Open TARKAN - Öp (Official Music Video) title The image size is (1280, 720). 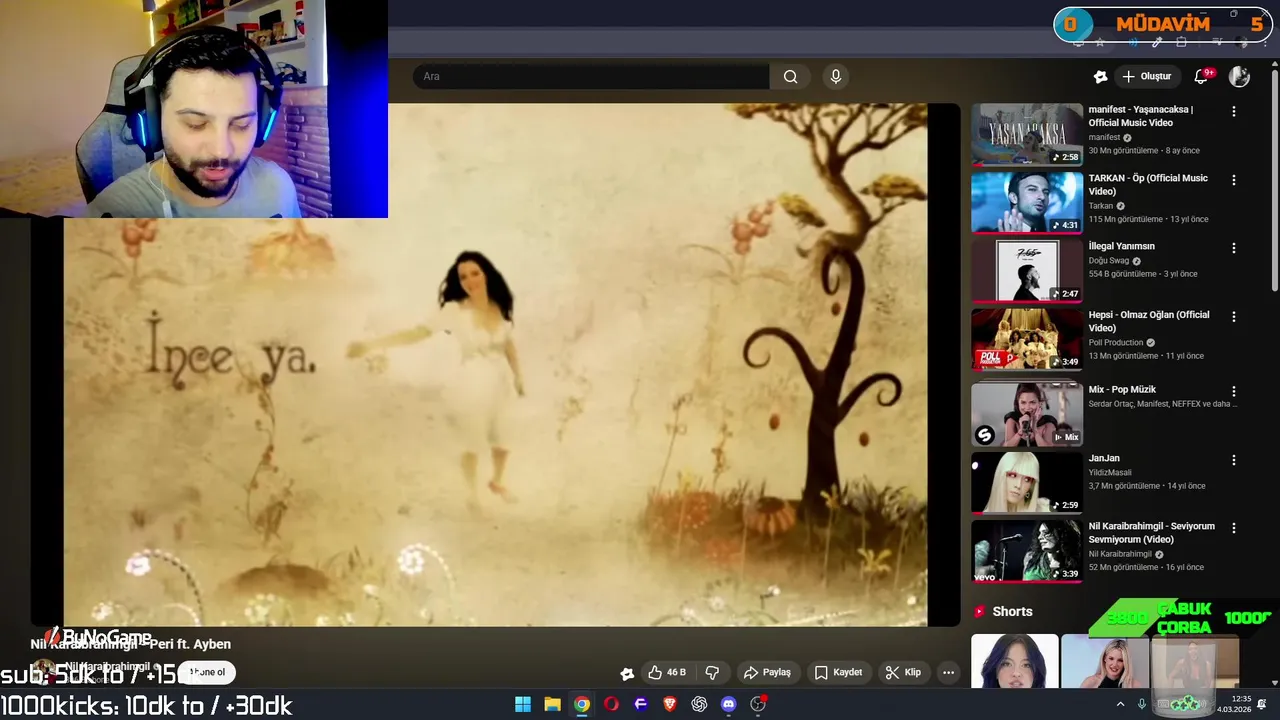point(1148,185)
